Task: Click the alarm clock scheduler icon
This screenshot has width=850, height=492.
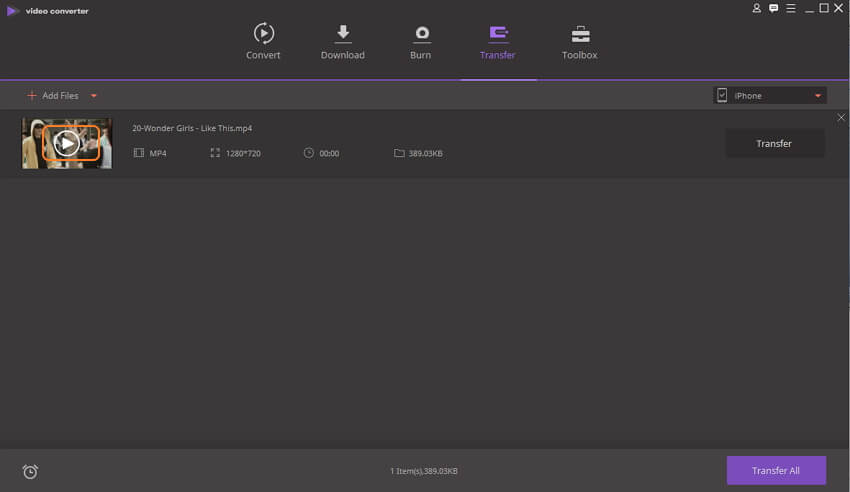Action: tap(30, 471)
